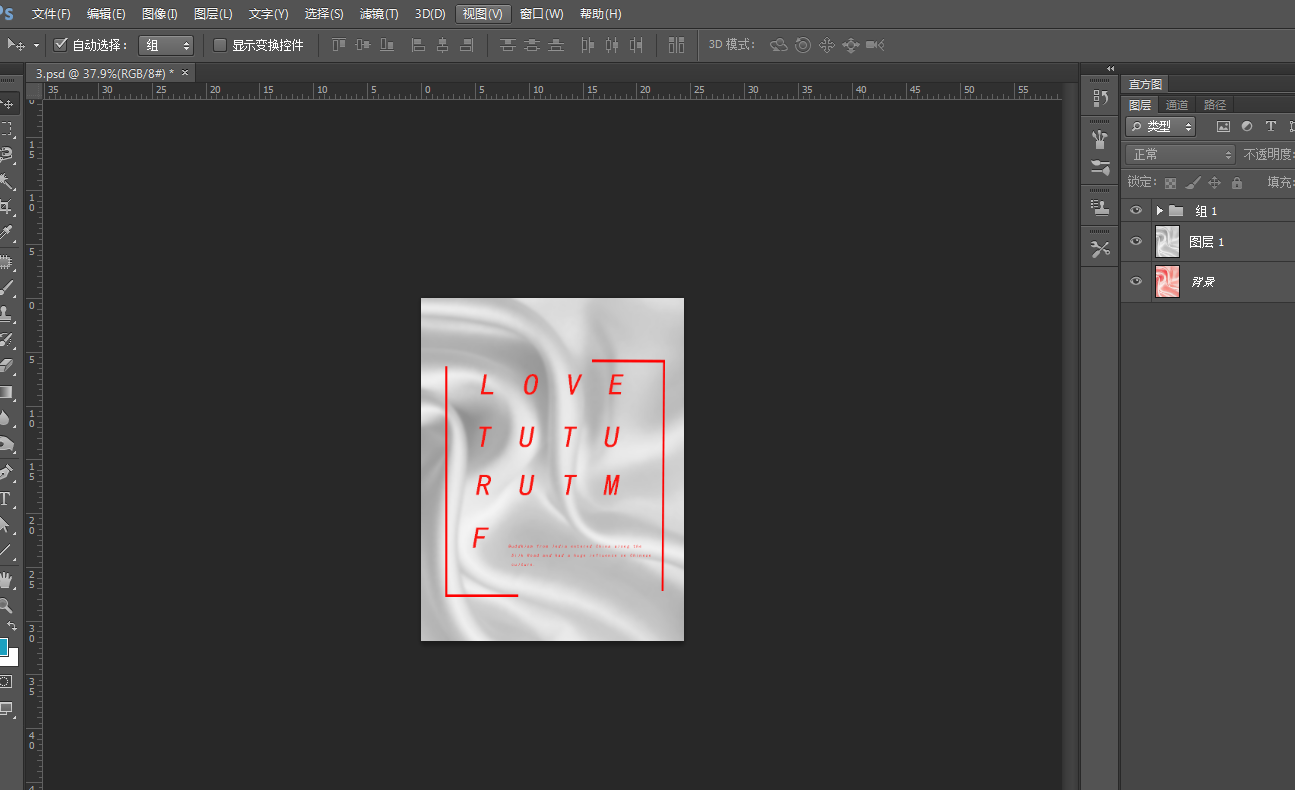Toggle lock position
This screenshot has height=790, width=1295.
click(x=1215, y=183)
